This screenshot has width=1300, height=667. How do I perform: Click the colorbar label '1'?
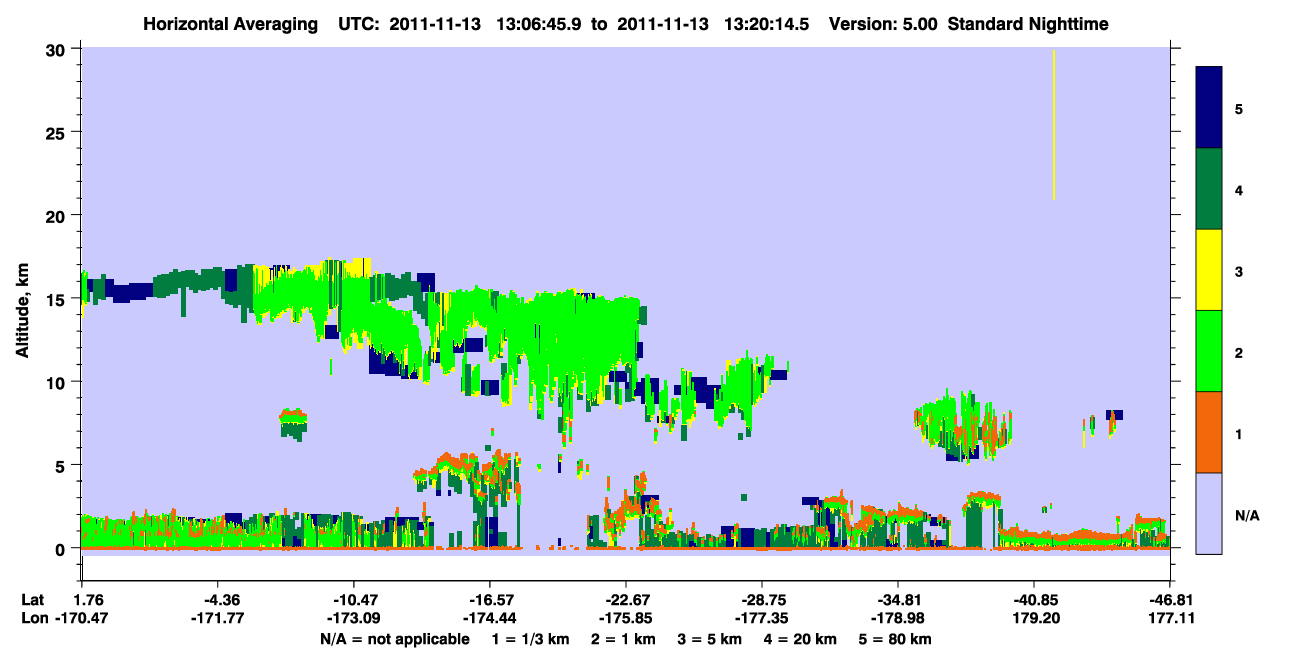1238,433
